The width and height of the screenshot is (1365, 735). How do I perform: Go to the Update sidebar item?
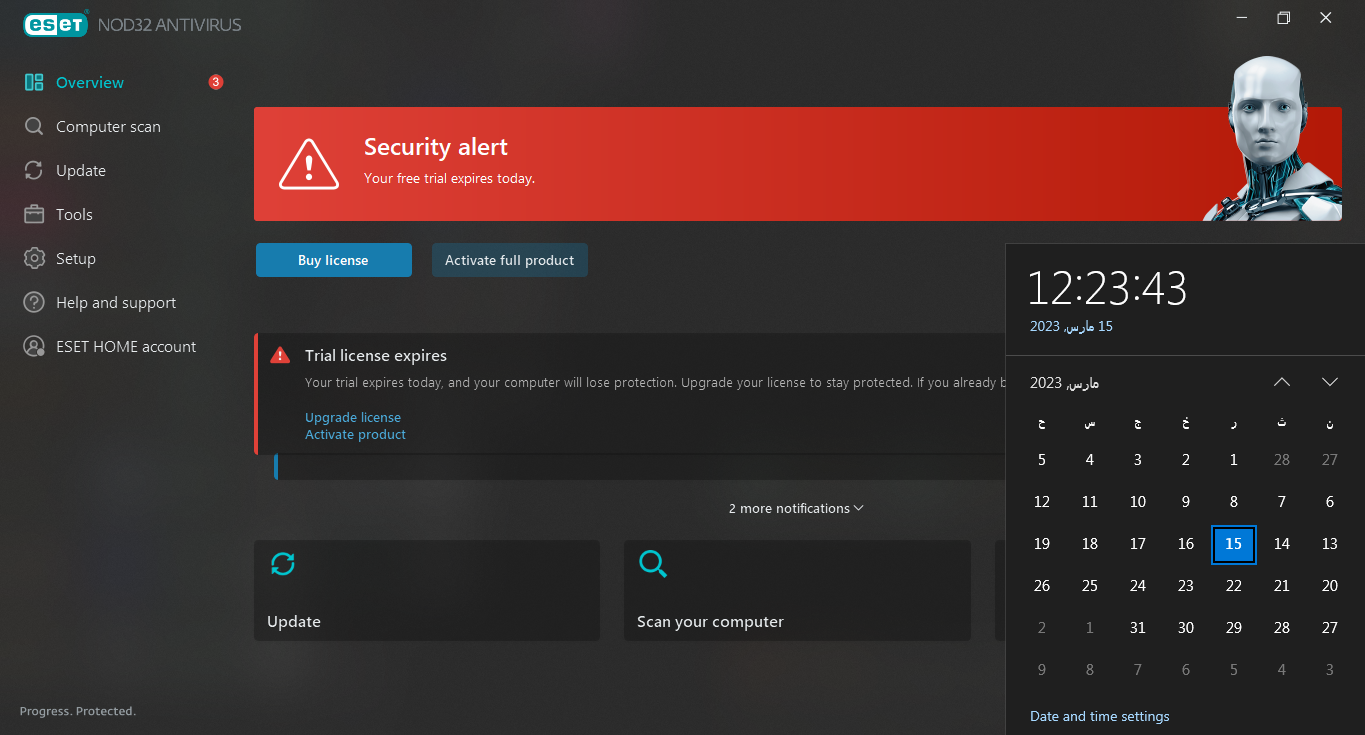[81, 171]
